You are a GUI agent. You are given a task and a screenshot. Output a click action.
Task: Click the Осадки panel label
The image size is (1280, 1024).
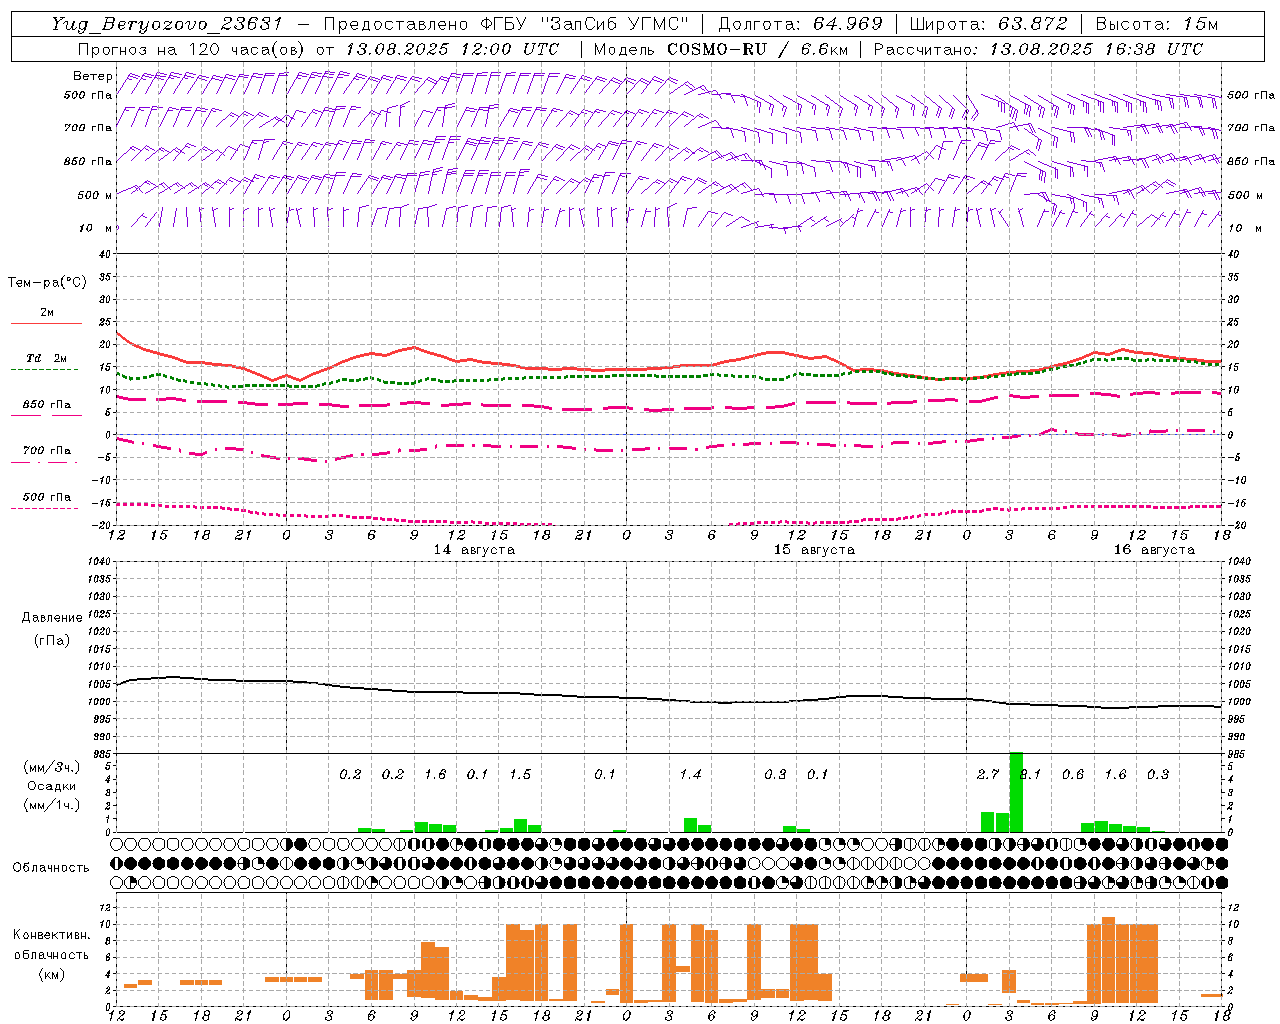[x=52, y=786]
